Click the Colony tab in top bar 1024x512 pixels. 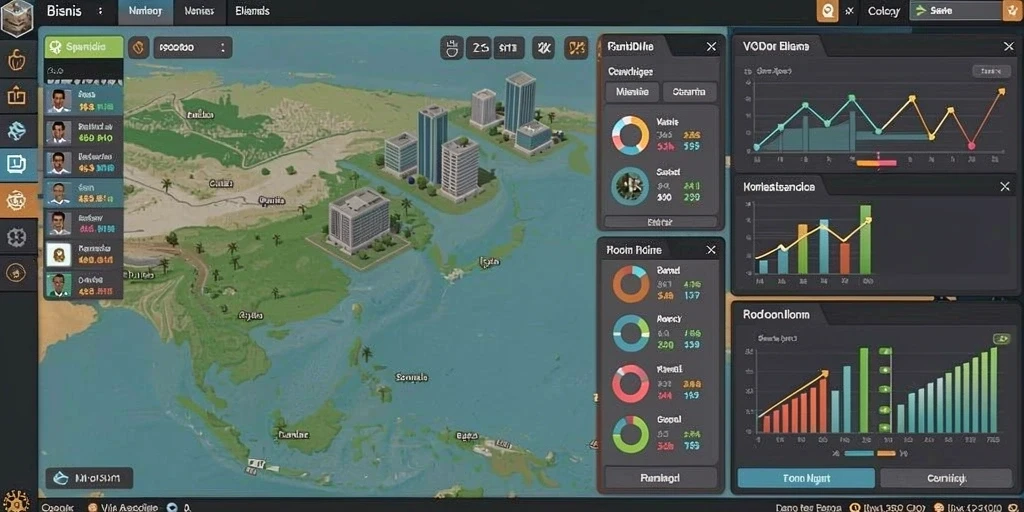[x=884, y=11]
